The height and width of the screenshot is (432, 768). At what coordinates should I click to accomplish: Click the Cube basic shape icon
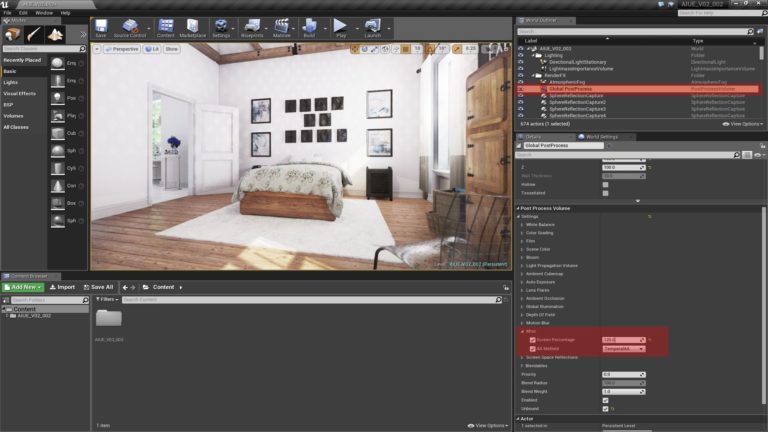57,133
